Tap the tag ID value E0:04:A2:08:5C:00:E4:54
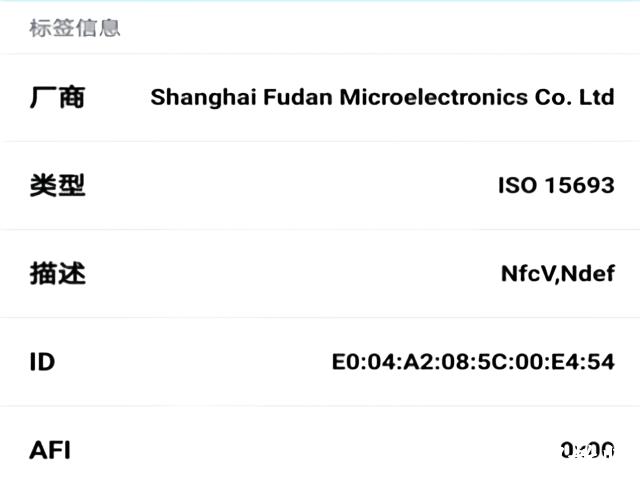640x482 pixels. (x=473, y=361)
